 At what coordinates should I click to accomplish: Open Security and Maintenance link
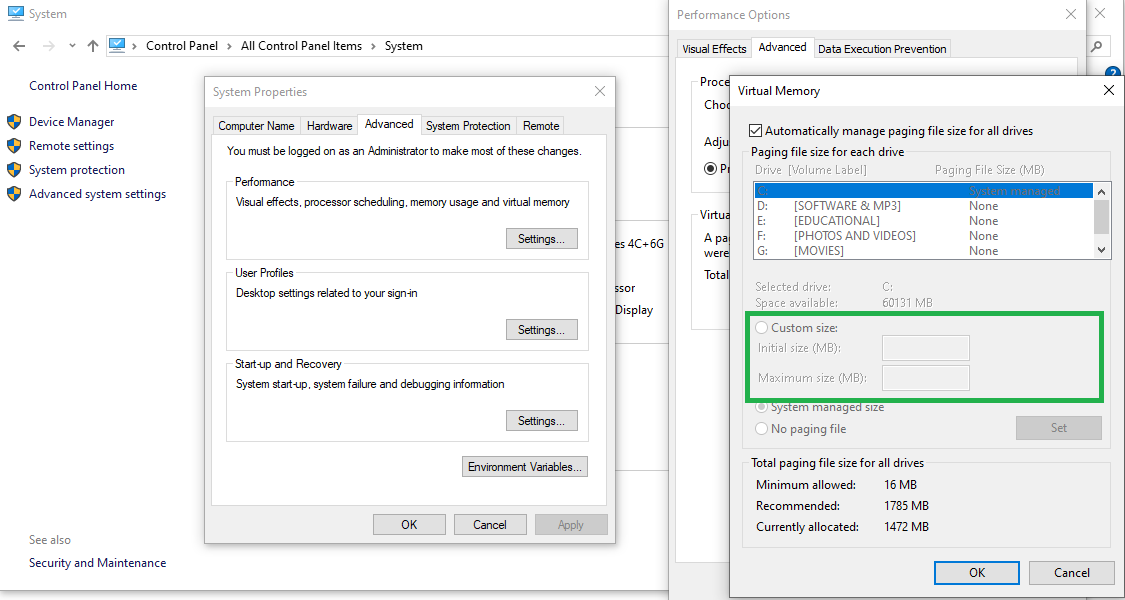point(97,563)
